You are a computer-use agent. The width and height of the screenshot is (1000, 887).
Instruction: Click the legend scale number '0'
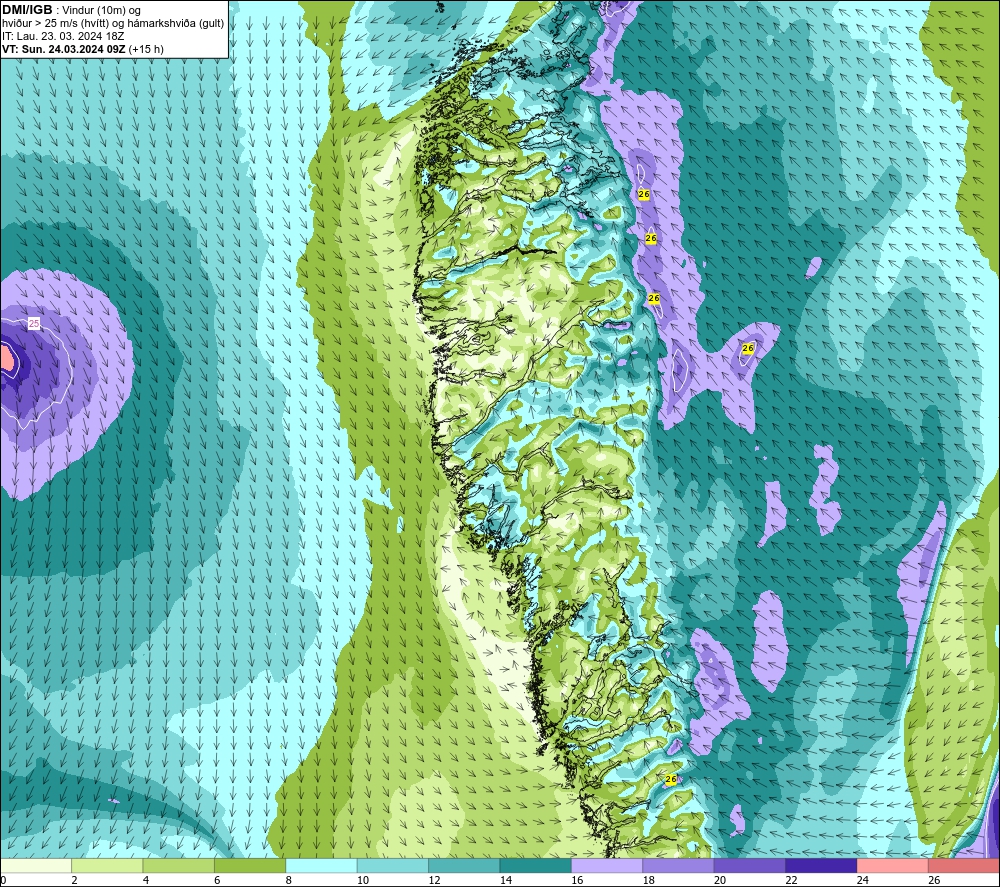3,880
